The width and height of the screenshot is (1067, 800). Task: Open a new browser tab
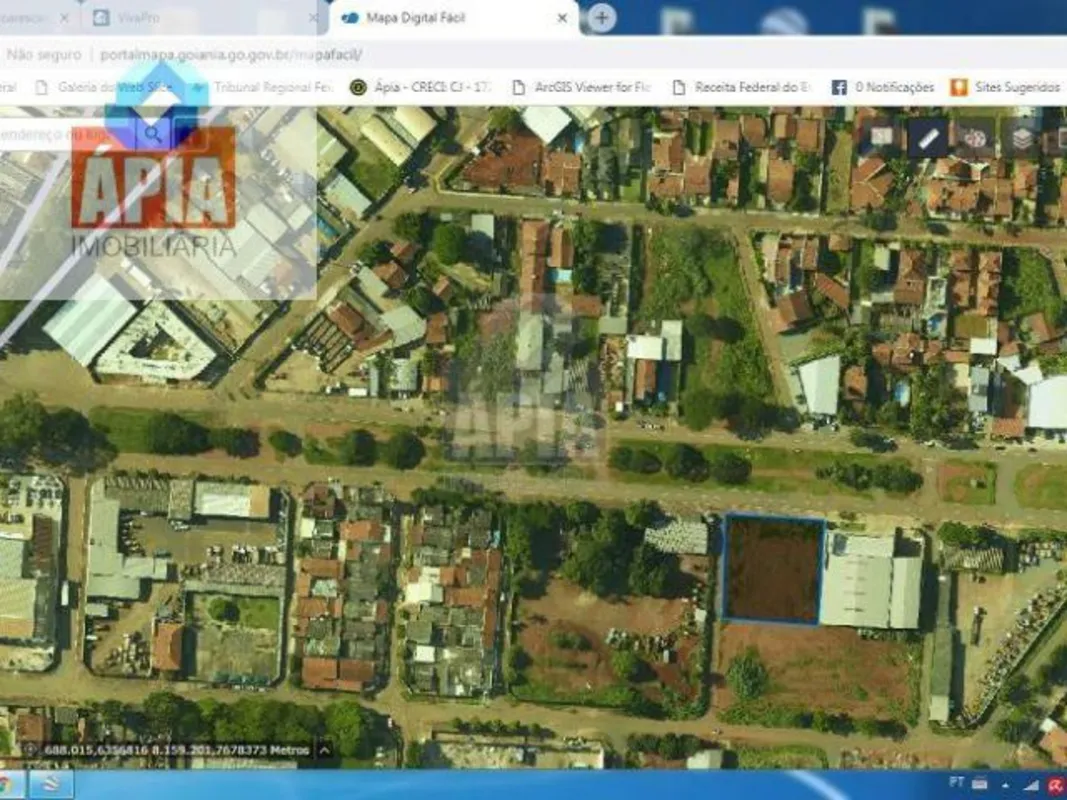[601, 18]
